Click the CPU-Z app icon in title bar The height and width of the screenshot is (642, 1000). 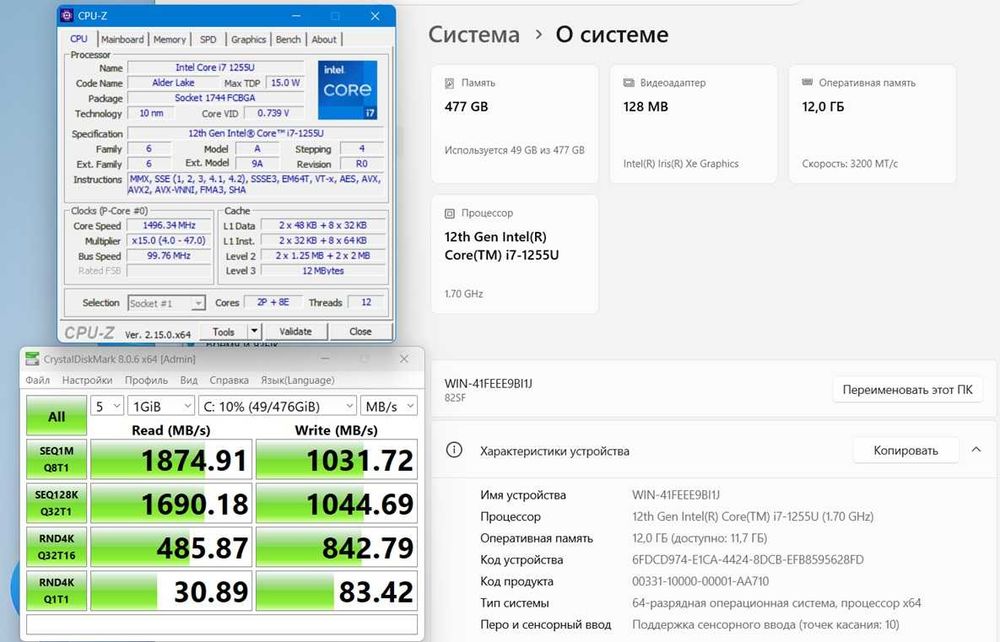click(67, 15)
